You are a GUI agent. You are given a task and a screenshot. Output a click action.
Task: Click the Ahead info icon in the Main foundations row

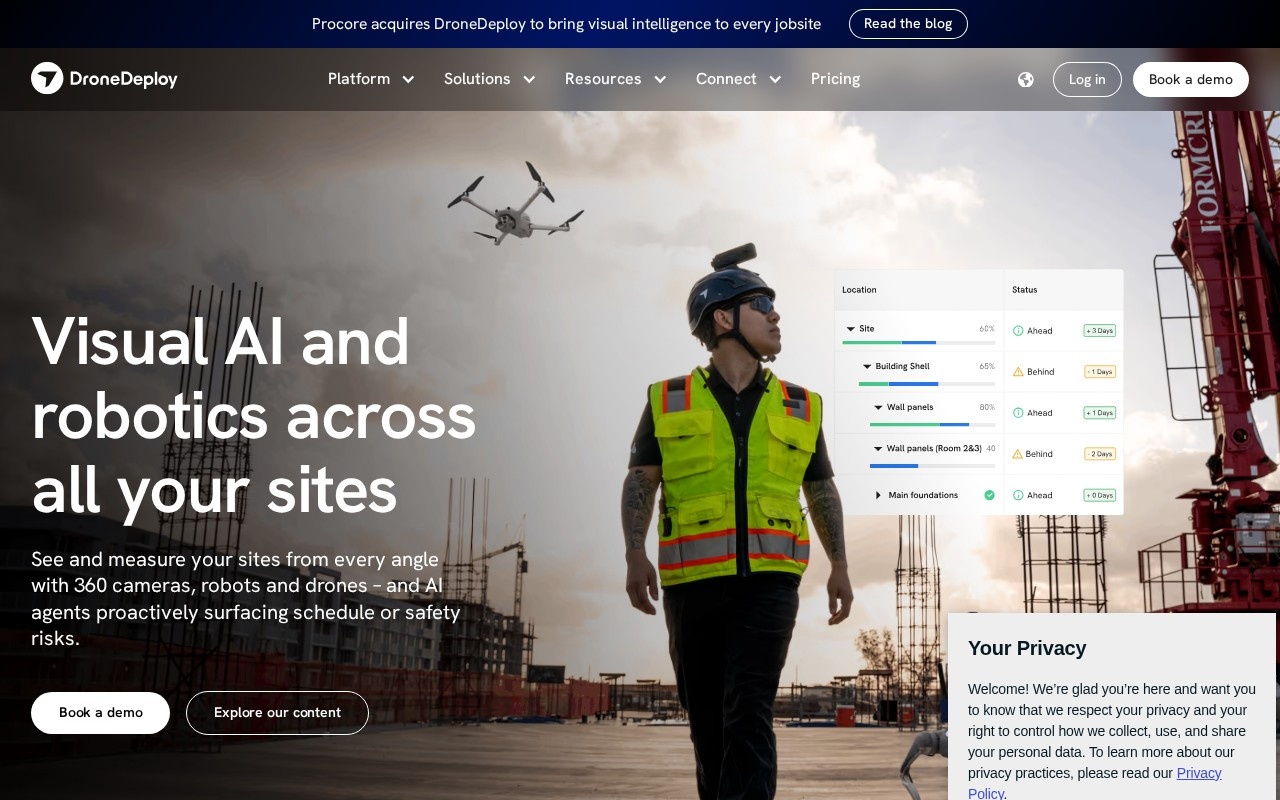[x=1018, y=495]
